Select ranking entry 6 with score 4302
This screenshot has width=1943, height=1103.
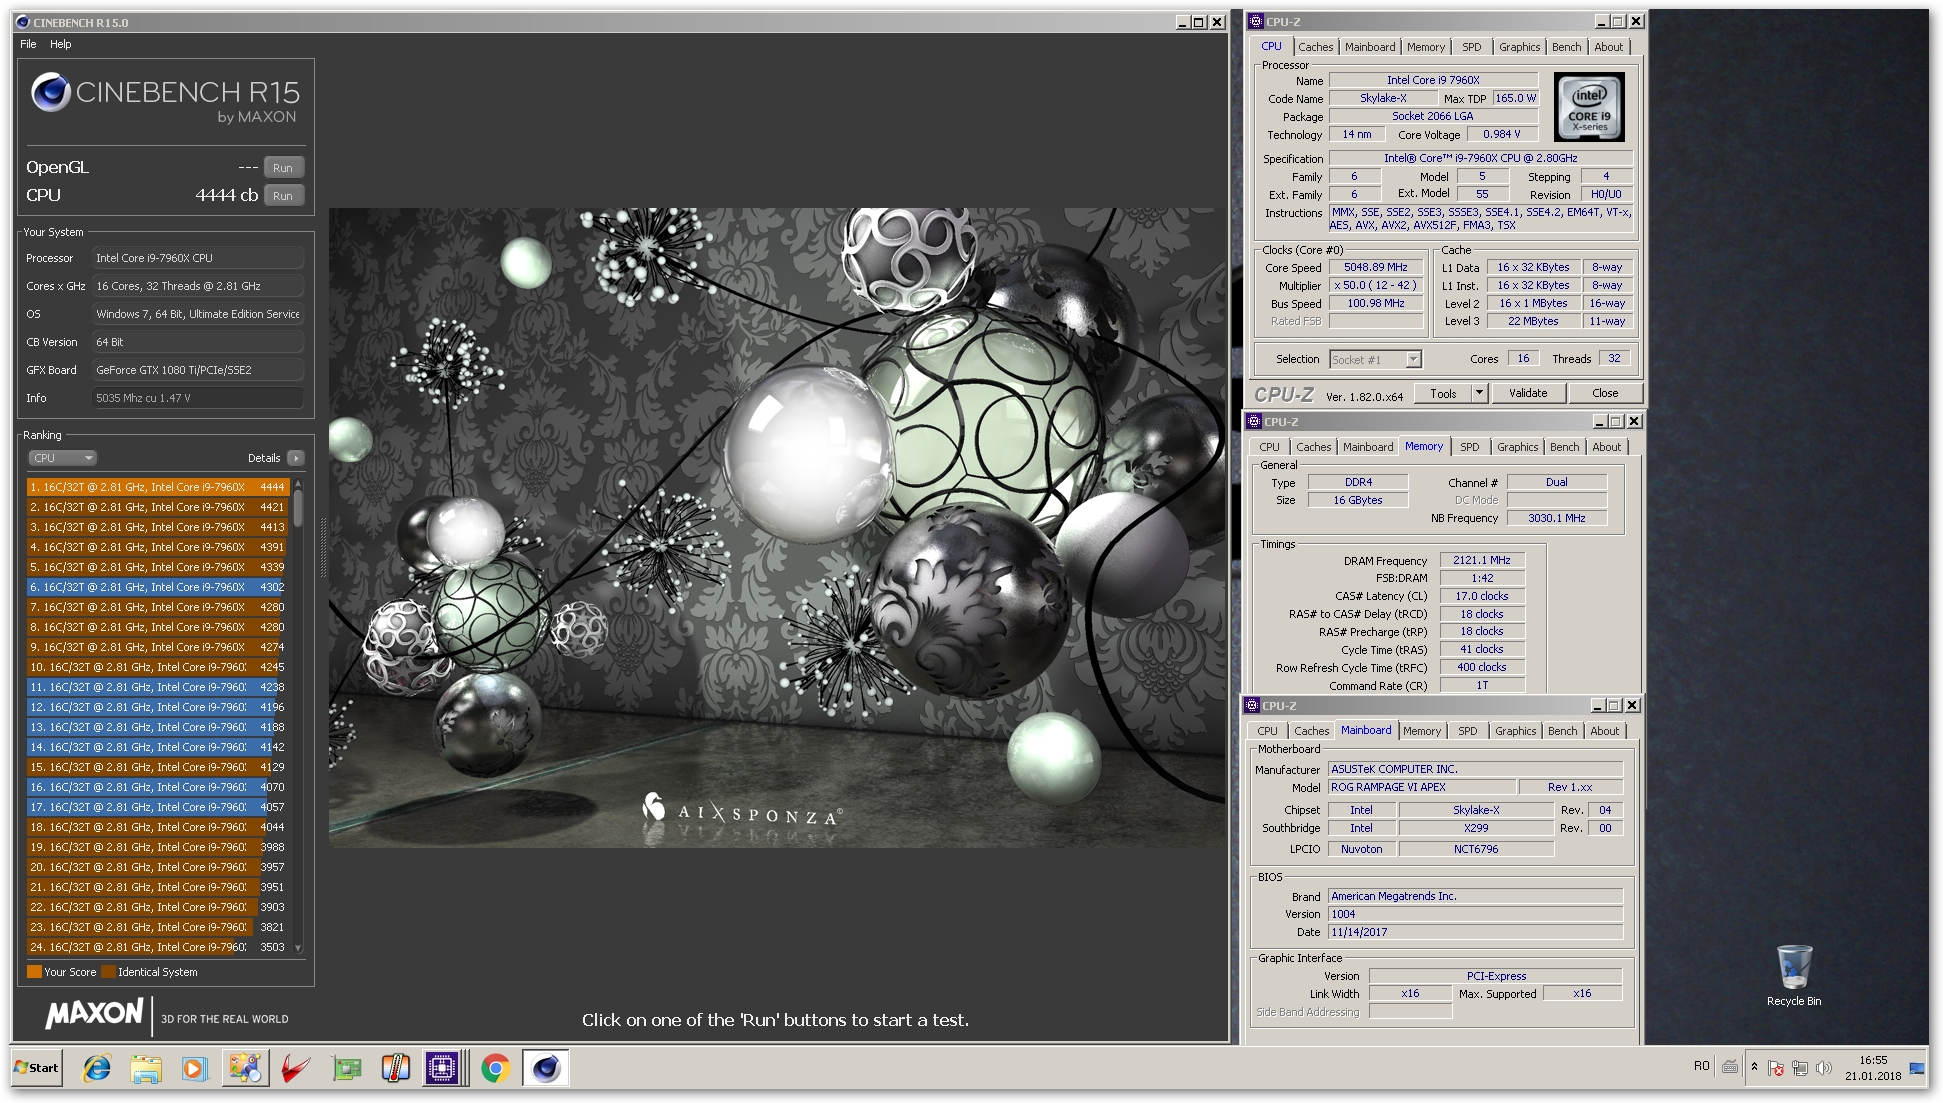click(158, 587)
